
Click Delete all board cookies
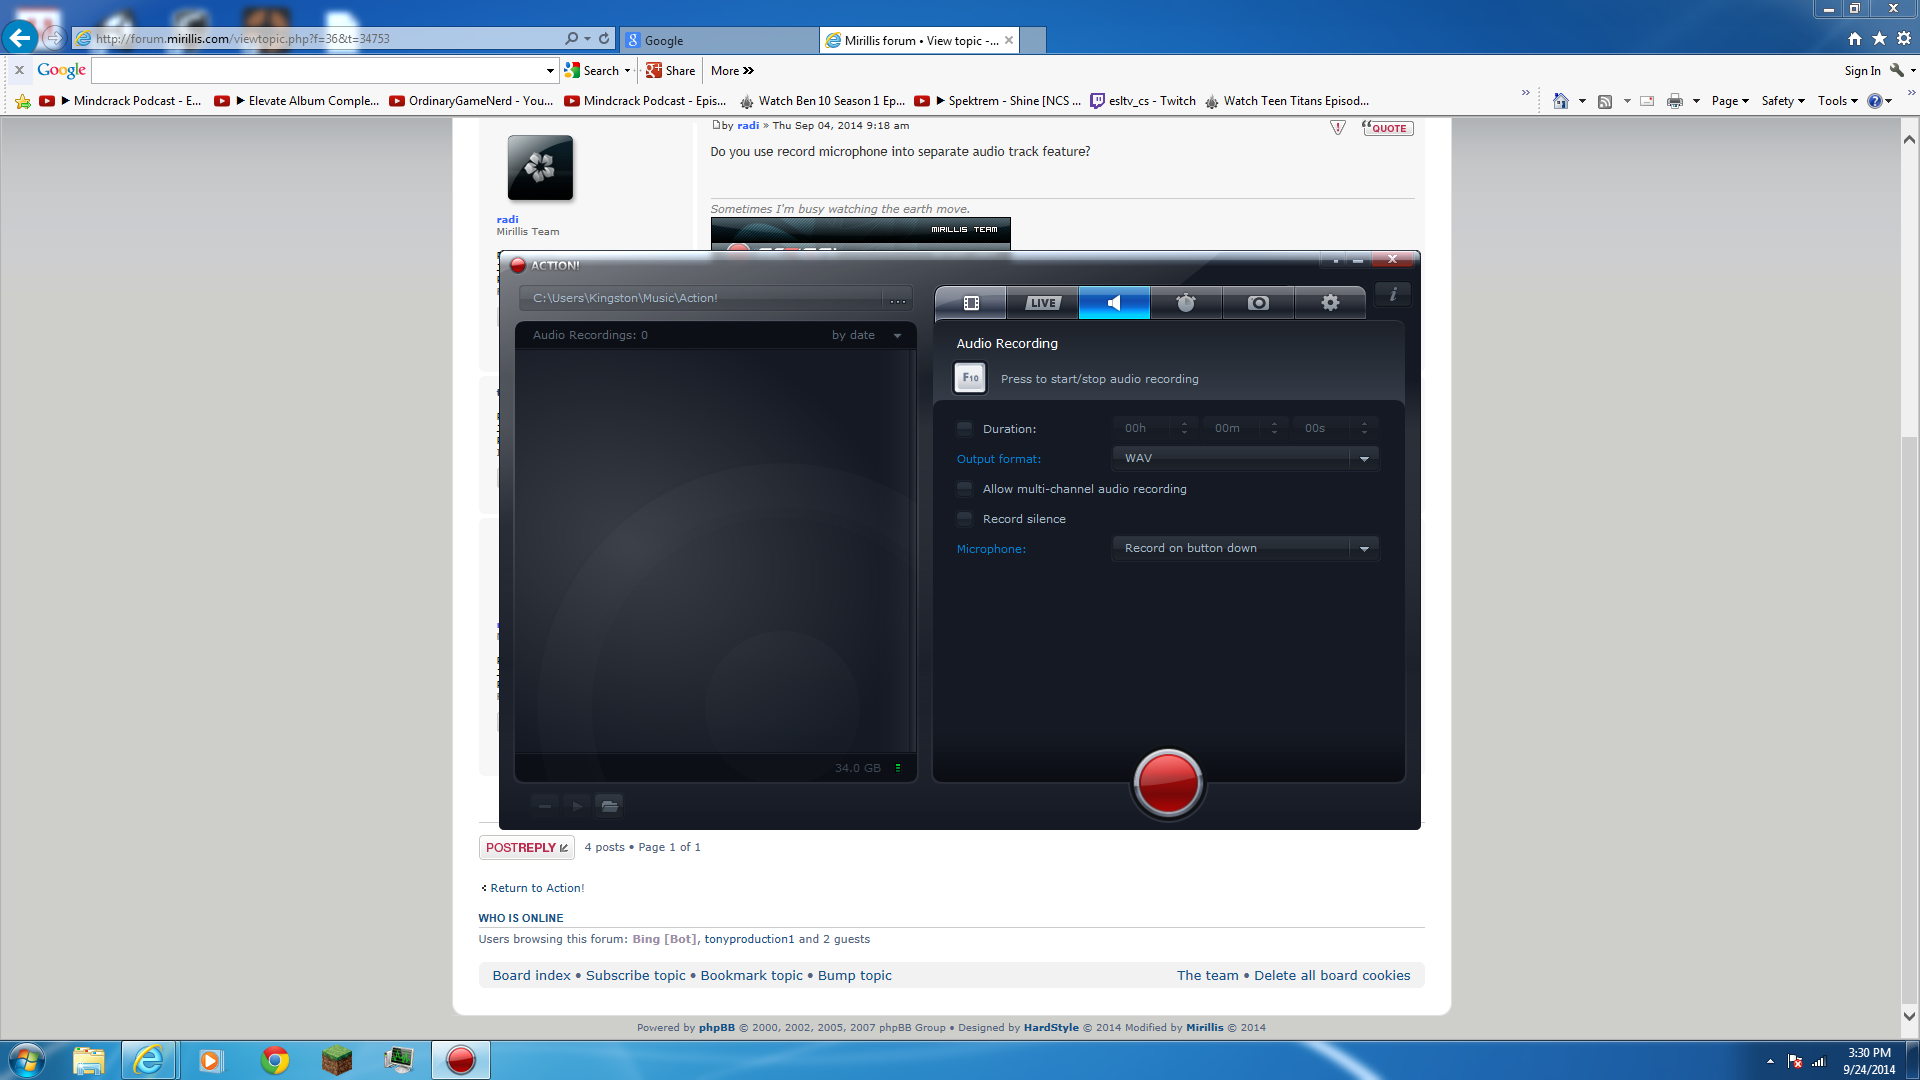click(x=1332, y=975)
